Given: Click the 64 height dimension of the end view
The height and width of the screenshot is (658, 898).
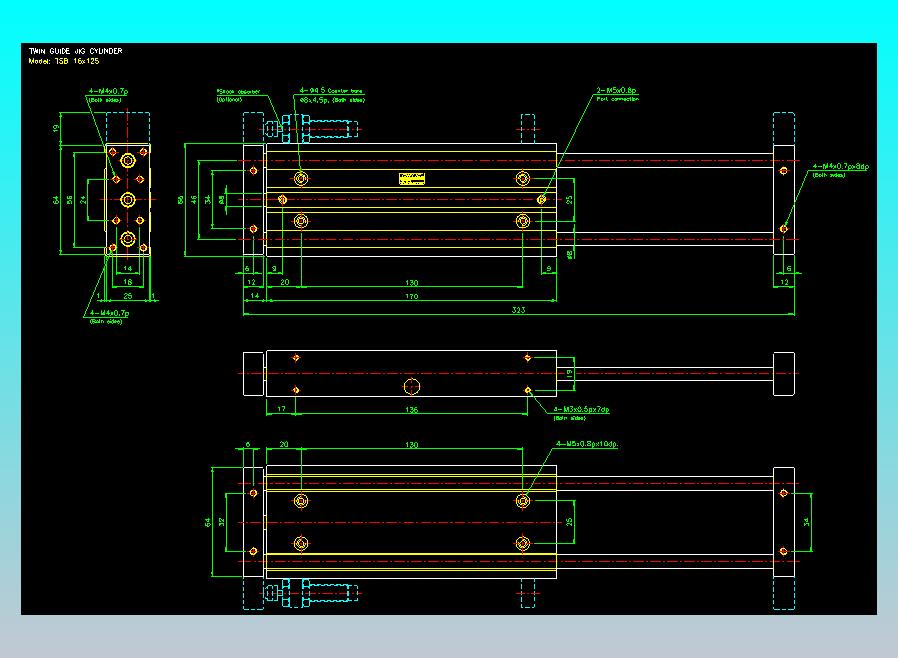Looking at the screenshot, I should point(56,199).
